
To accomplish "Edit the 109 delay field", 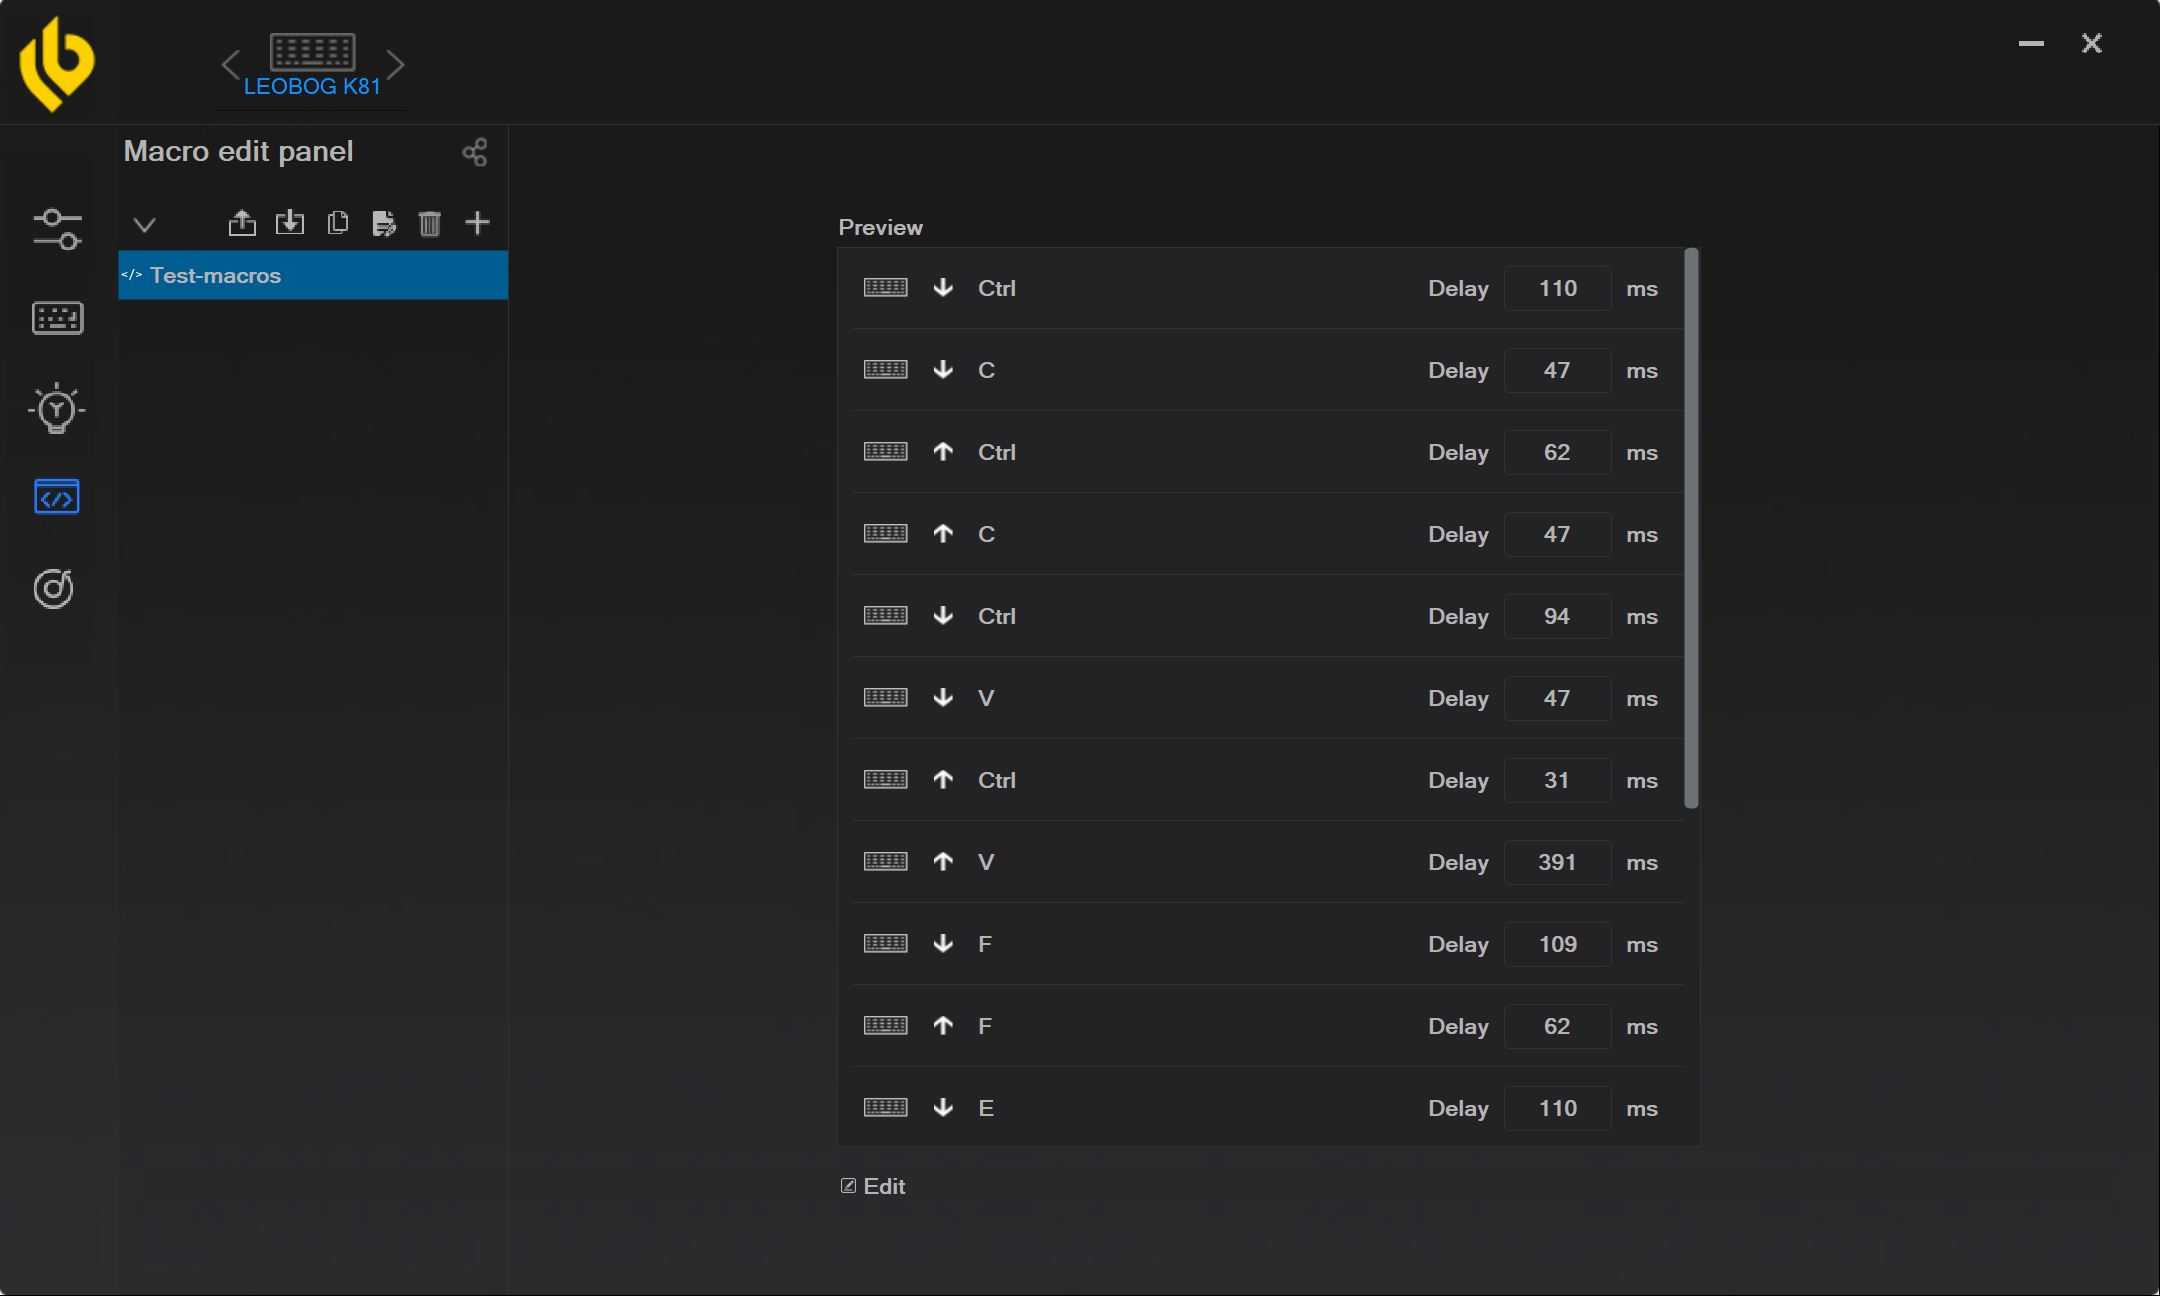I will pyautogui.click(x=1557, y=944).
